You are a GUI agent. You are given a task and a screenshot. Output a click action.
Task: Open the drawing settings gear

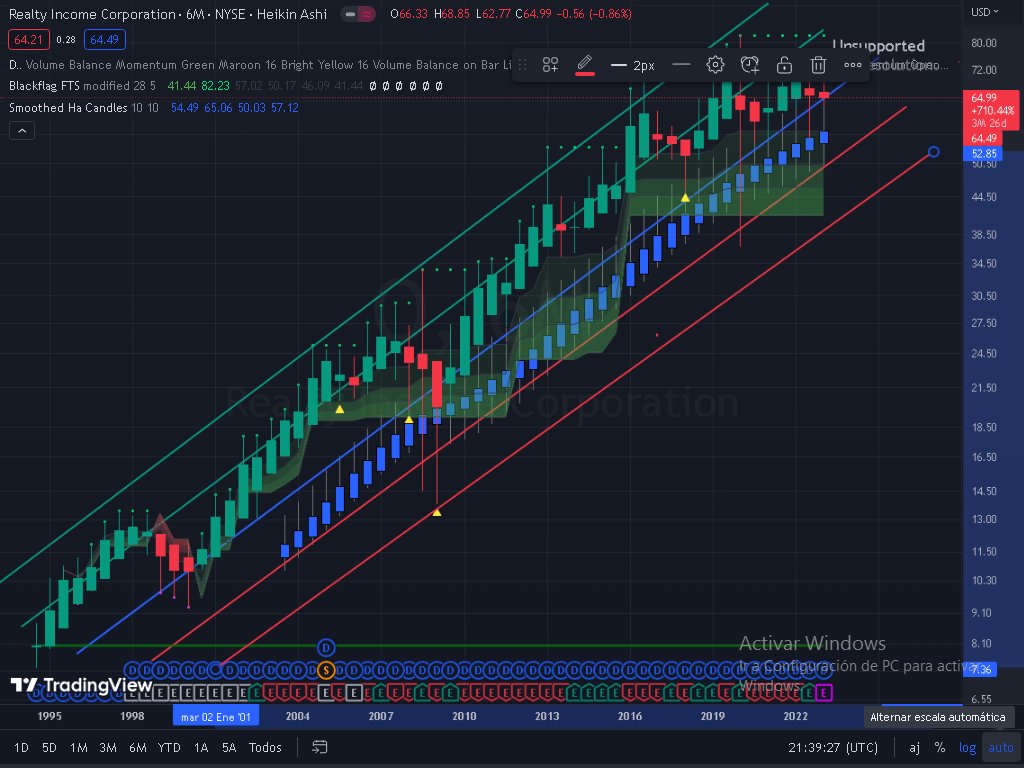point(715,65)
